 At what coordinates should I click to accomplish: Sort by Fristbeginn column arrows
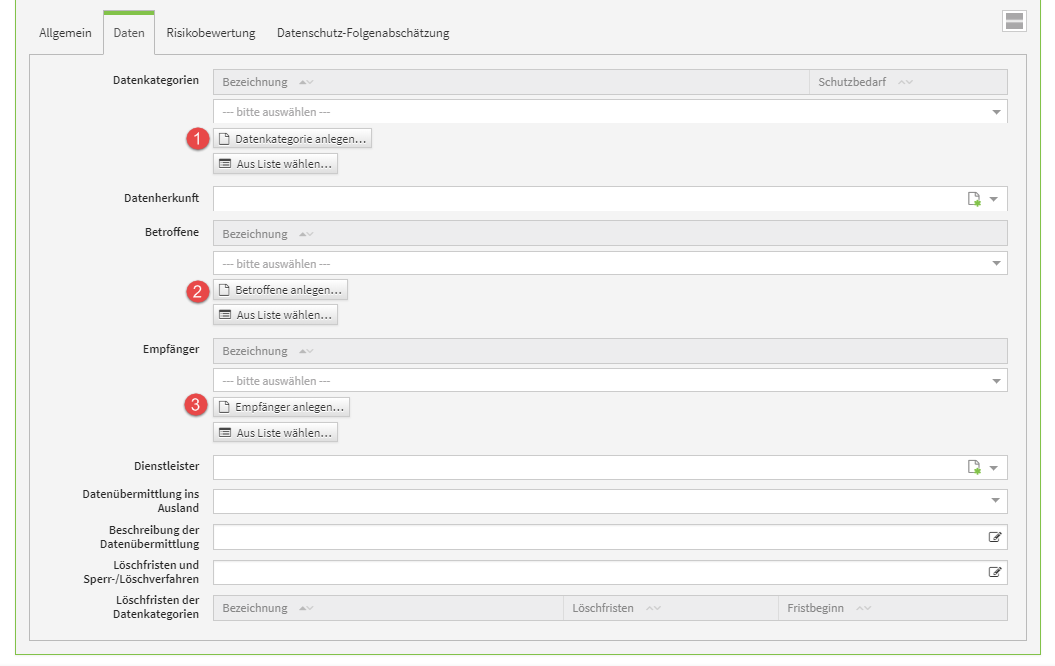863,608
